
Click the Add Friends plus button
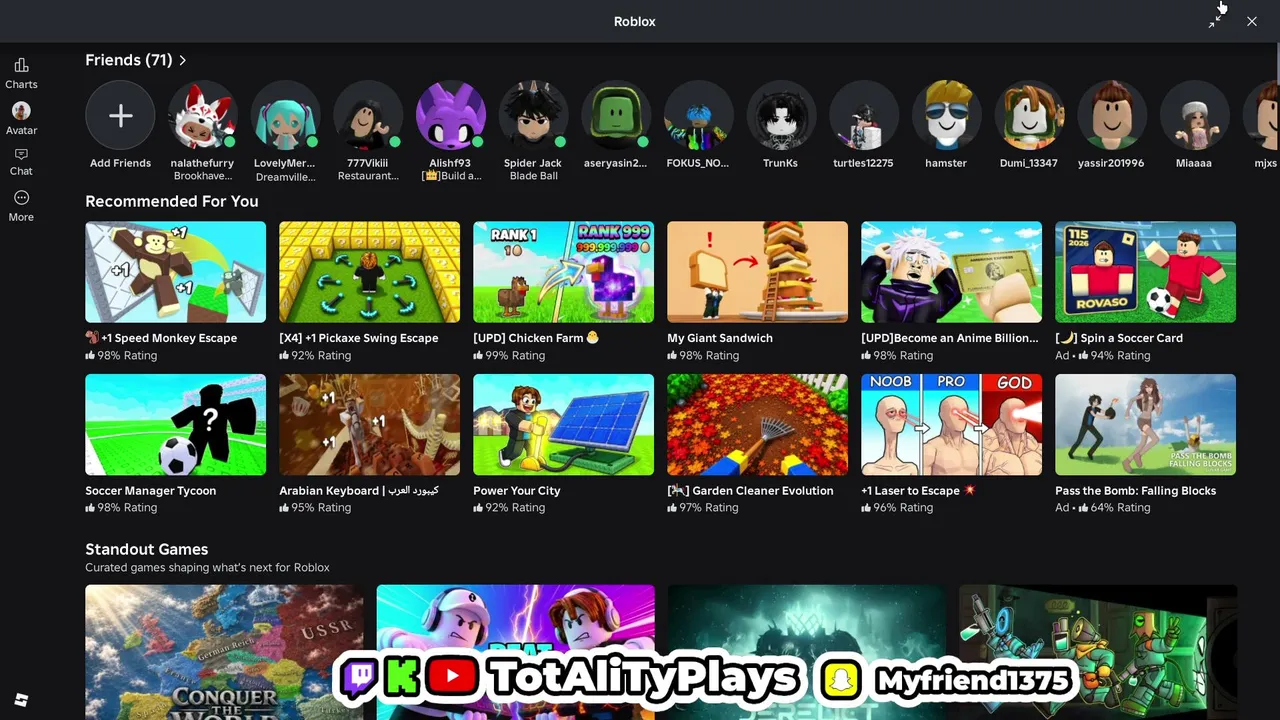tap(120, 116)
